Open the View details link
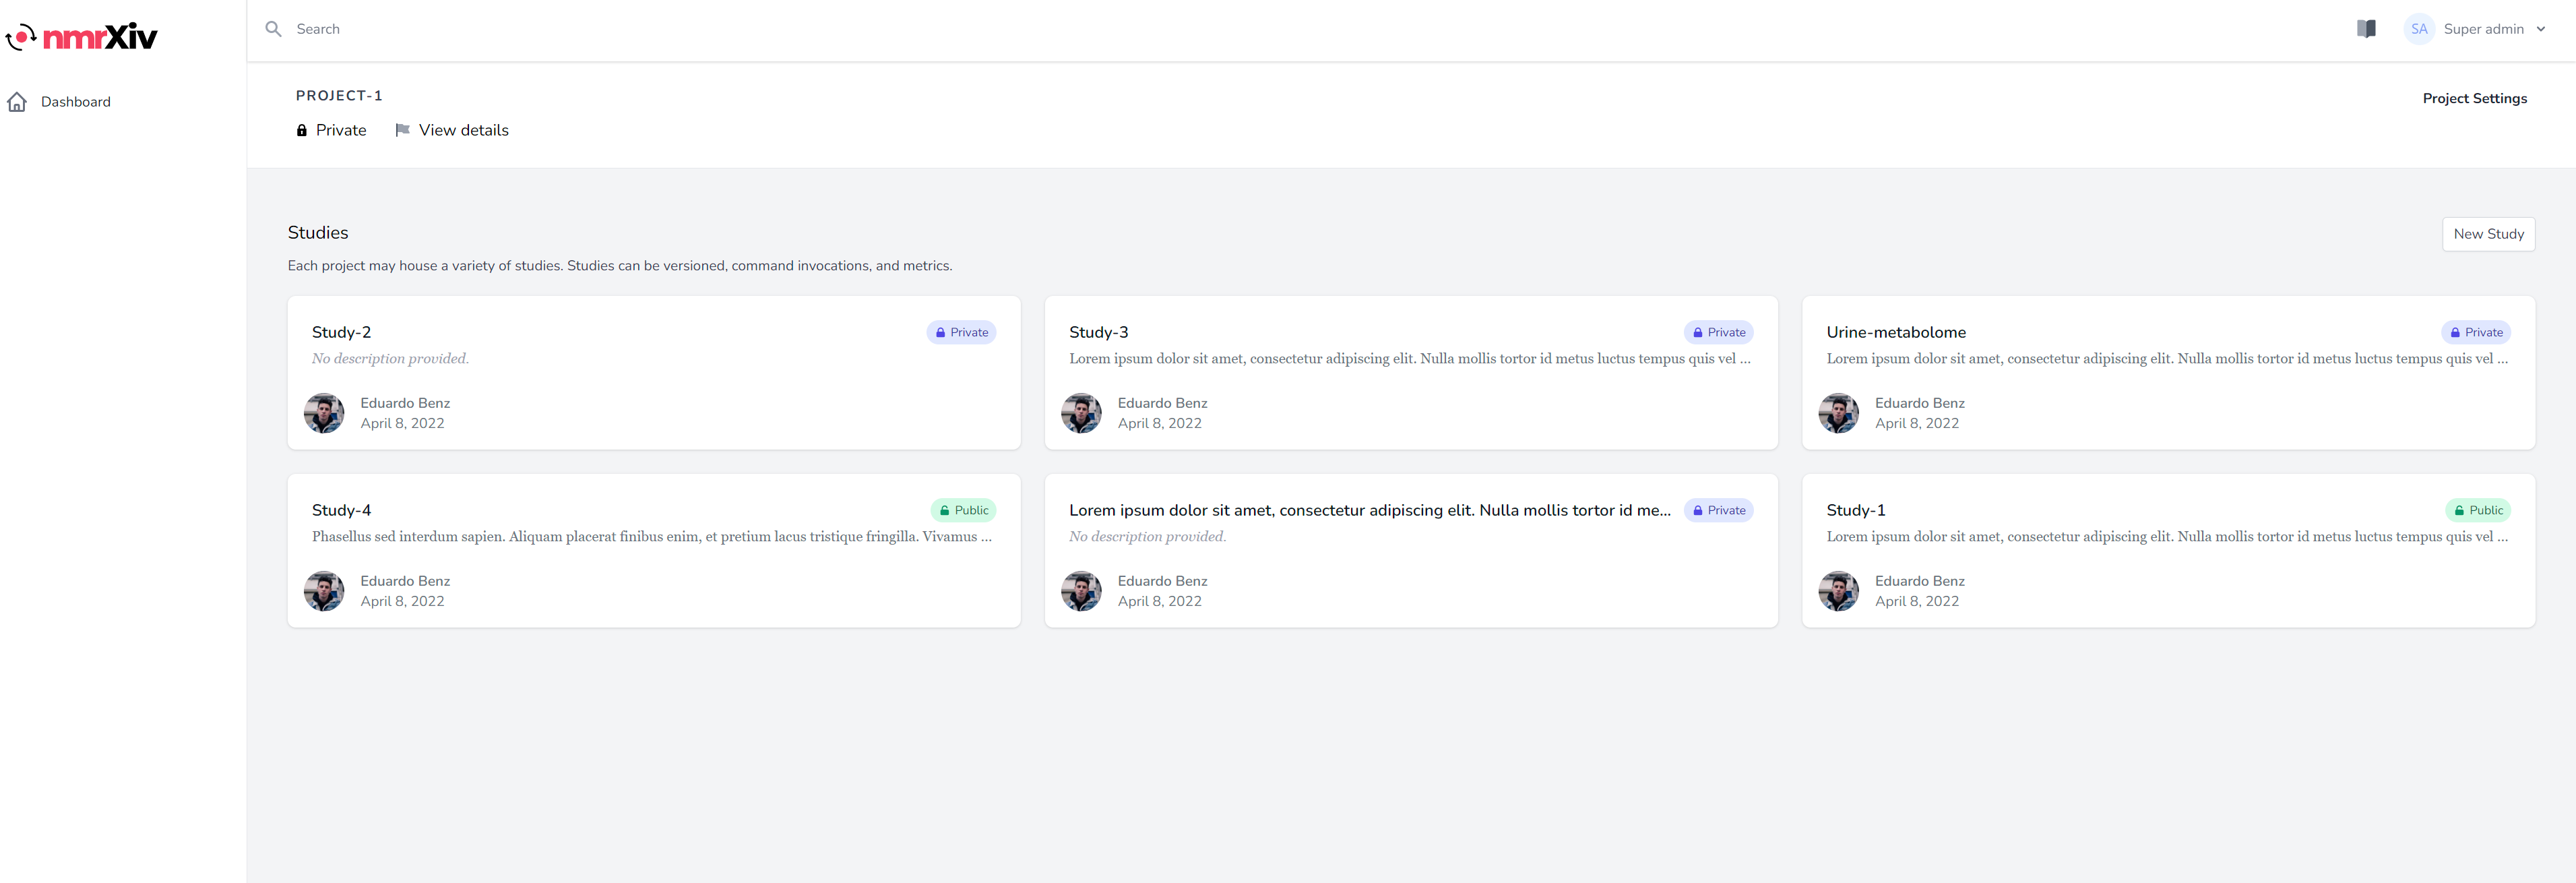Screen dimensions: 2576x883 point(463,130)
